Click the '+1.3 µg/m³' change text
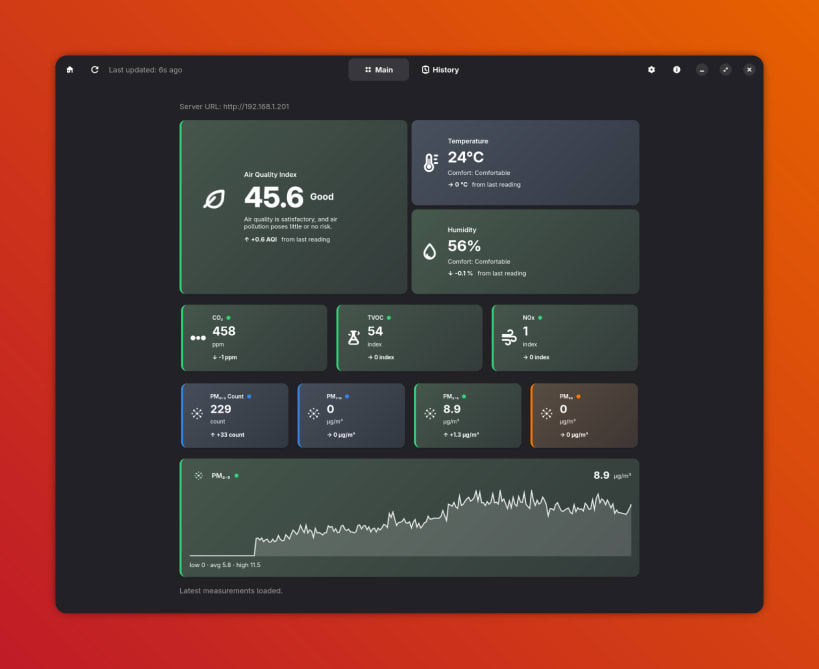The image size is (819, 669). [461, 435]
